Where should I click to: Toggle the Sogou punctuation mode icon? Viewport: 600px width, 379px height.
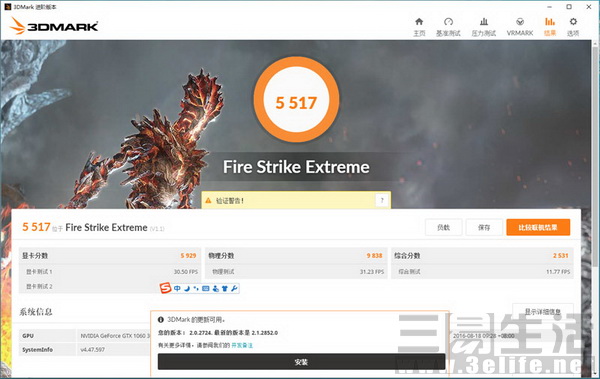point(196,288)
